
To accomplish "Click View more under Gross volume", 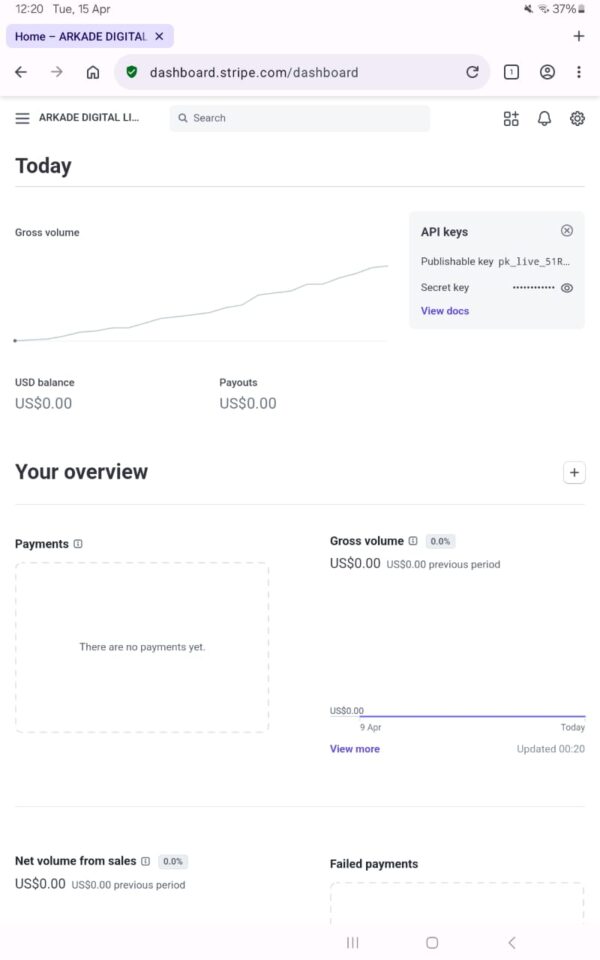I will pyautogui.click(x=355, y=749).
